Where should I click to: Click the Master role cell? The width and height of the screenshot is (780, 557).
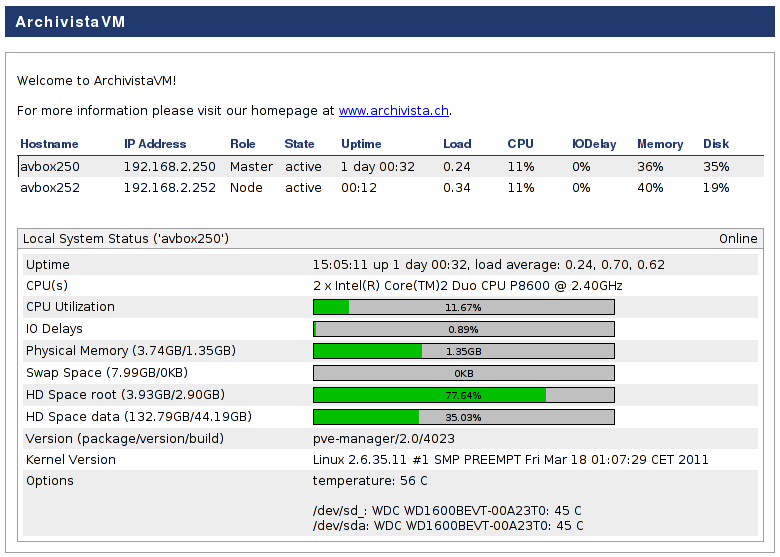coord(251,167)
